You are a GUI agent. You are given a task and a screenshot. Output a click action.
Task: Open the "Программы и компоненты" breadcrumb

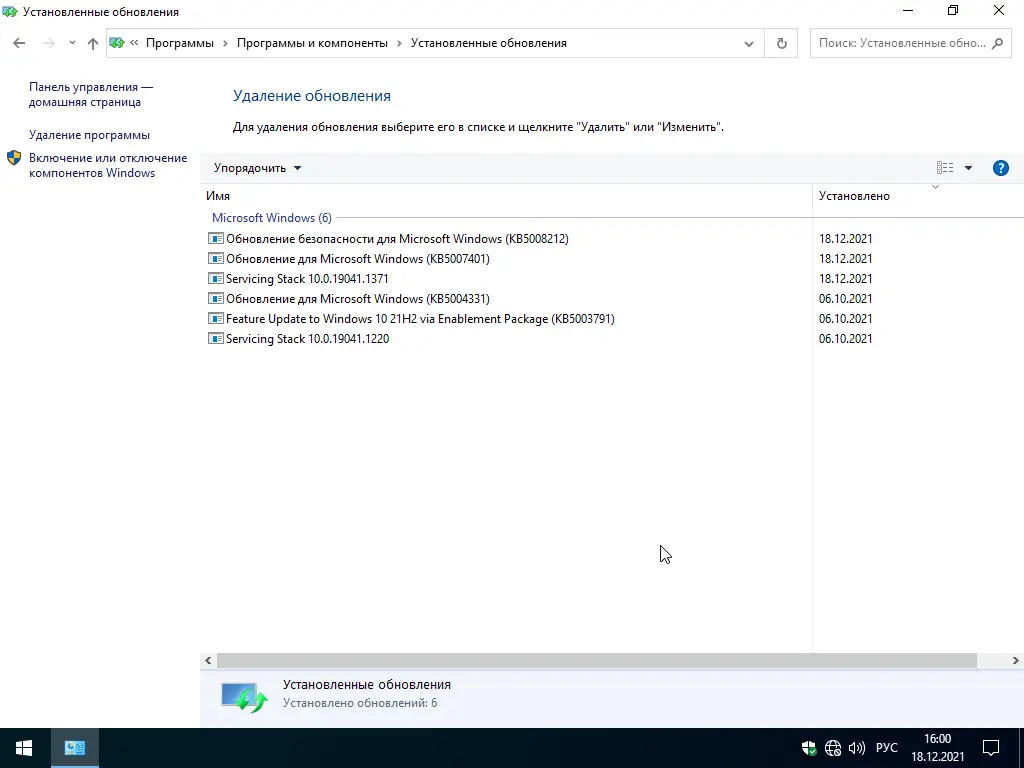(312, 43)
